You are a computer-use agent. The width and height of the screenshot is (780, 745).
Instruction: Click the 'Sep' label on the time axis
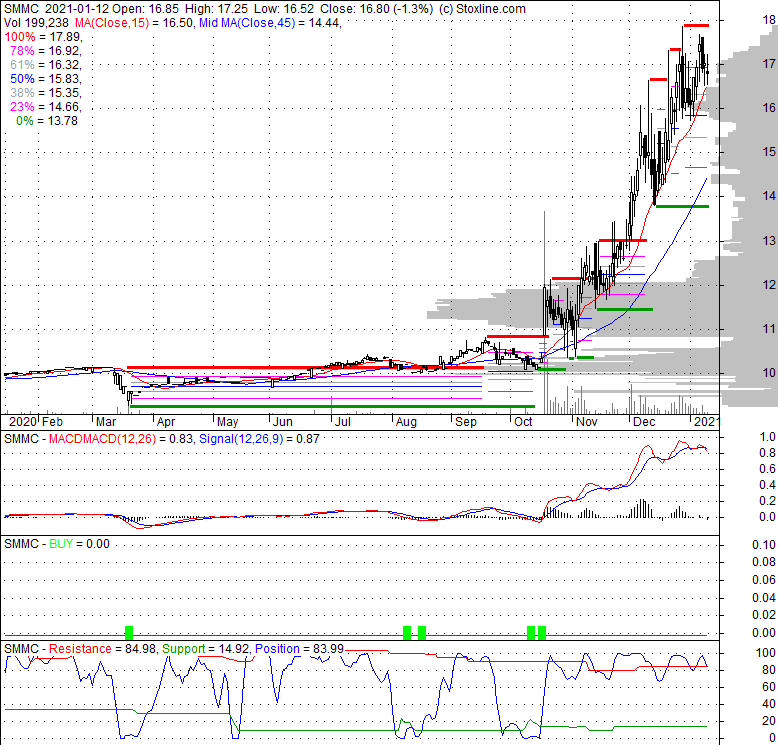pos(466,422)
